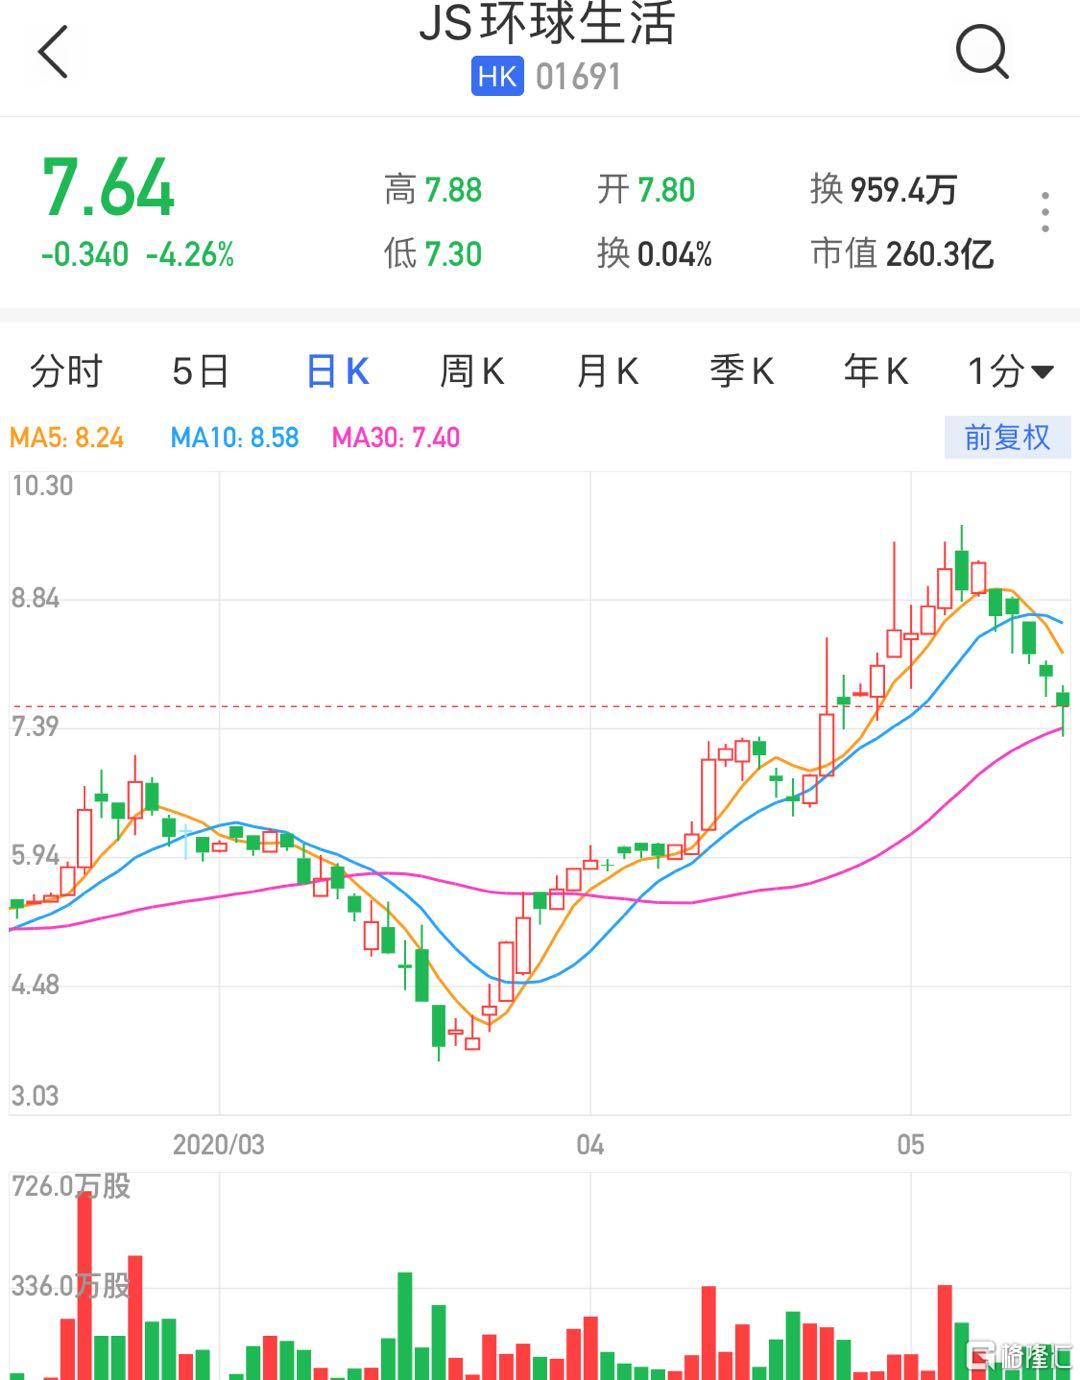This screenshot has height=1380, width=1080.
Task: Tap the tallest red volume bar
Action: [x=85, y=1285]
